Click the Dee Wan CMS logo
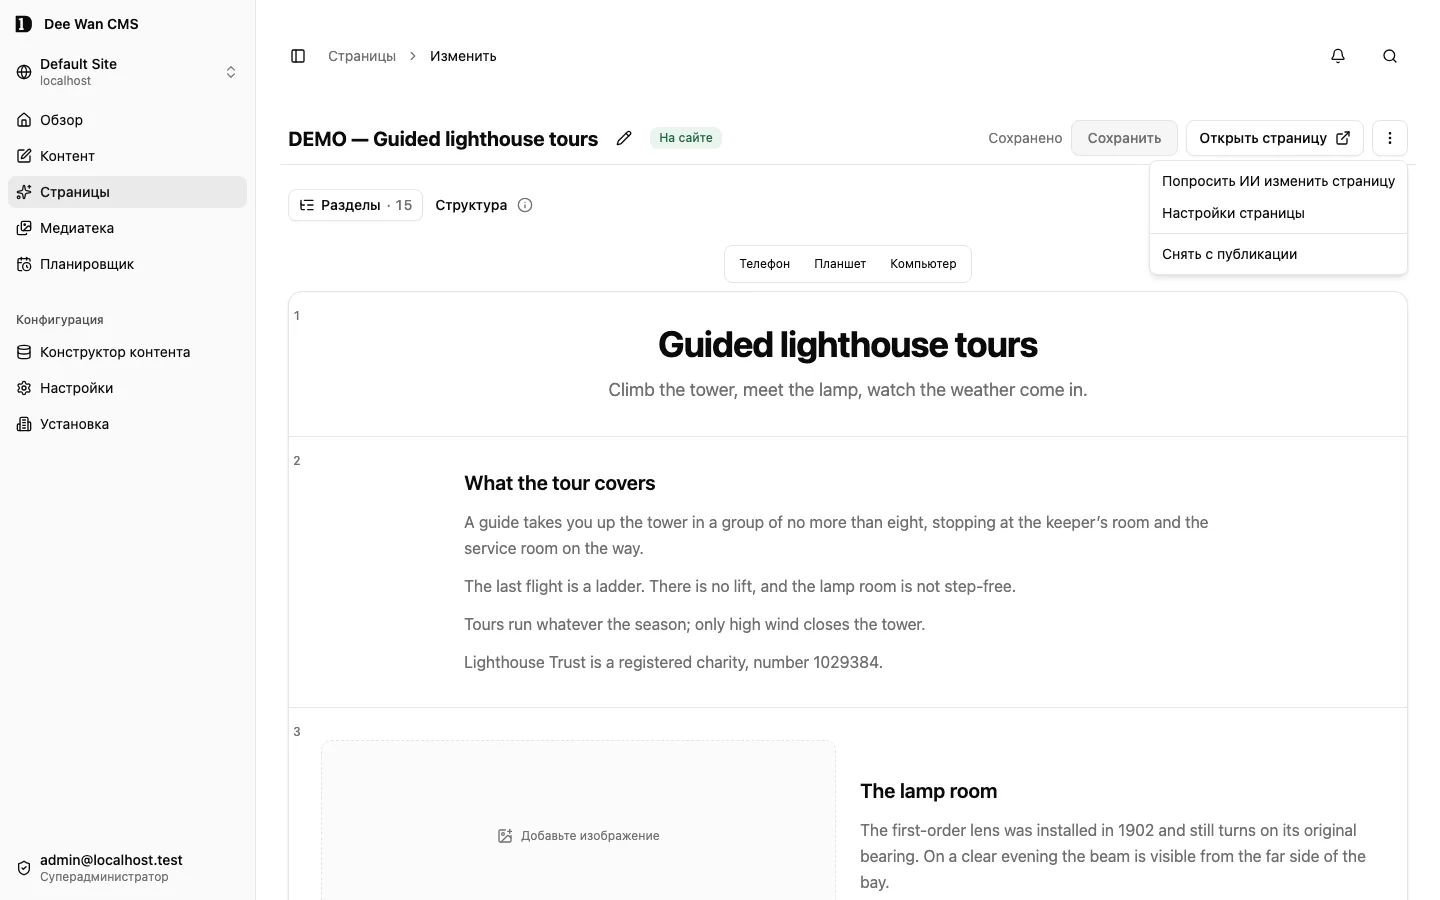1440x900 pixels. click(24, 24)
